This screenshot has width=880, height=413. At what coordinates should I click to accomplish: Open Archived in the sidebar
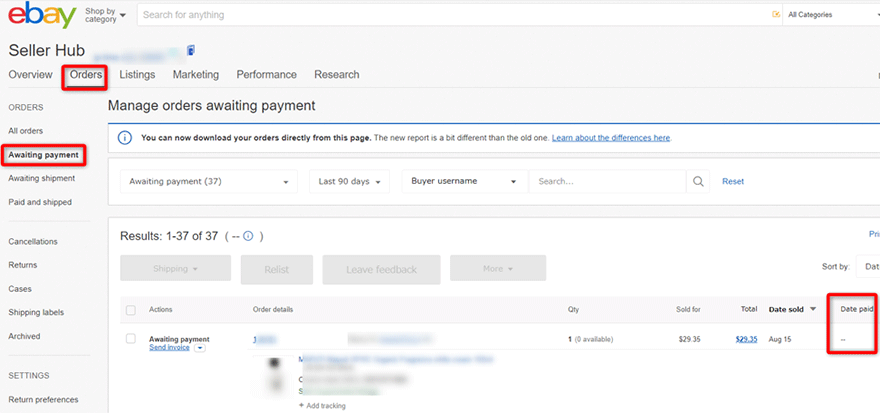pos(24,336)
